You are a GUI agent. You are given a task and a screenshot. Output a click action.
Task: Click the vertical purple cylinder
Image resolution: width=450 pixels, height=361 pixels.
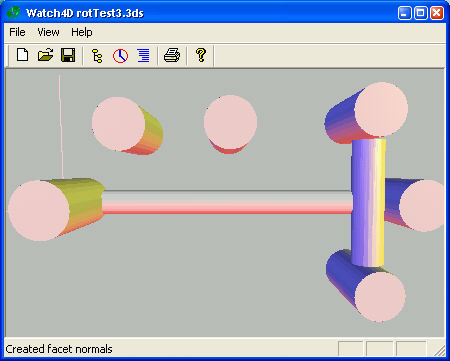click(368, 203)
